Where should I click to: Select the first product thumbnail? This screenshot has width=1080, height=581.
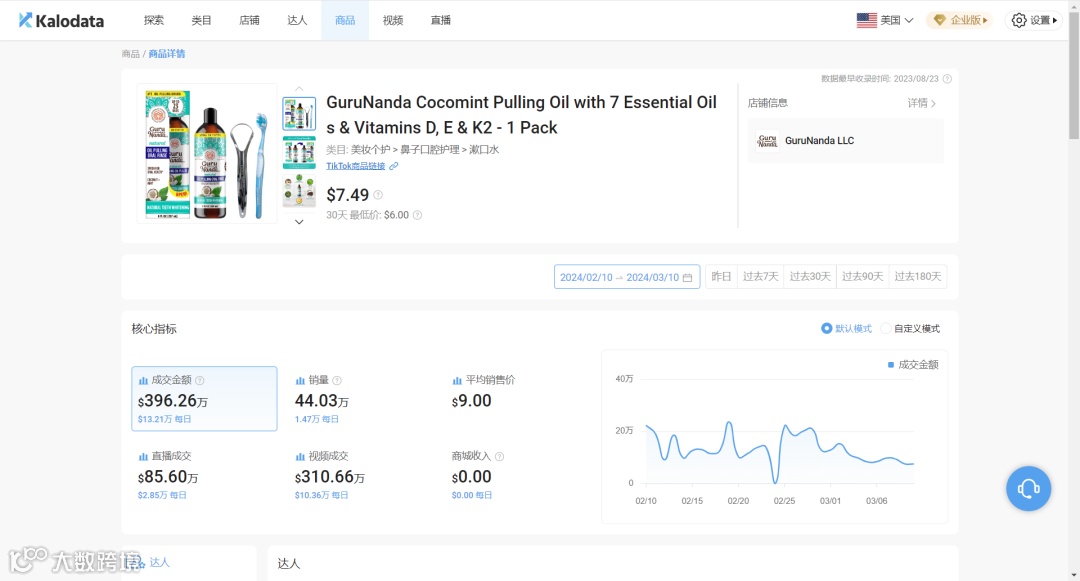(x=299, y=114)
